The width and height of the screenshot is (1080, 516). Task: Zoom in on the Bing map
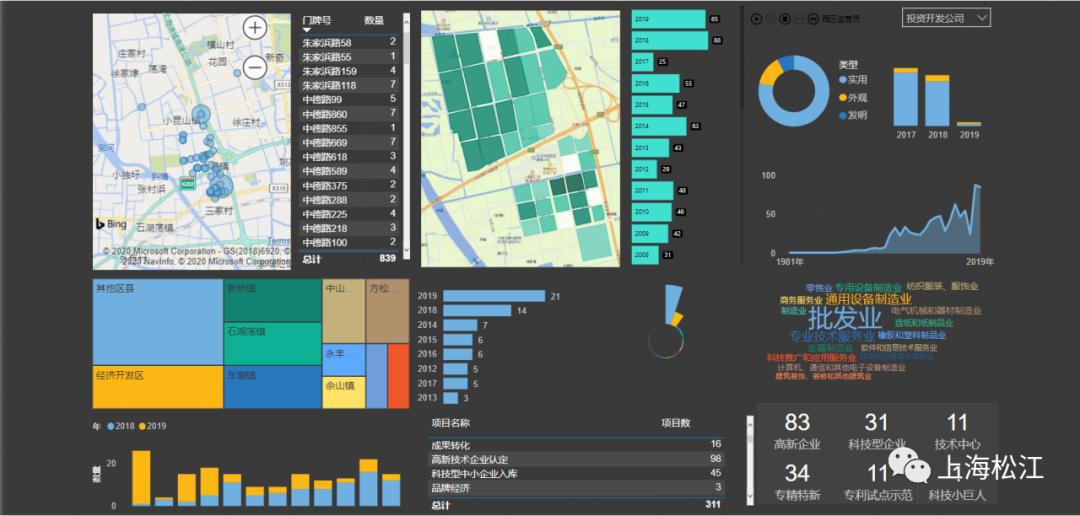[256, 28]
